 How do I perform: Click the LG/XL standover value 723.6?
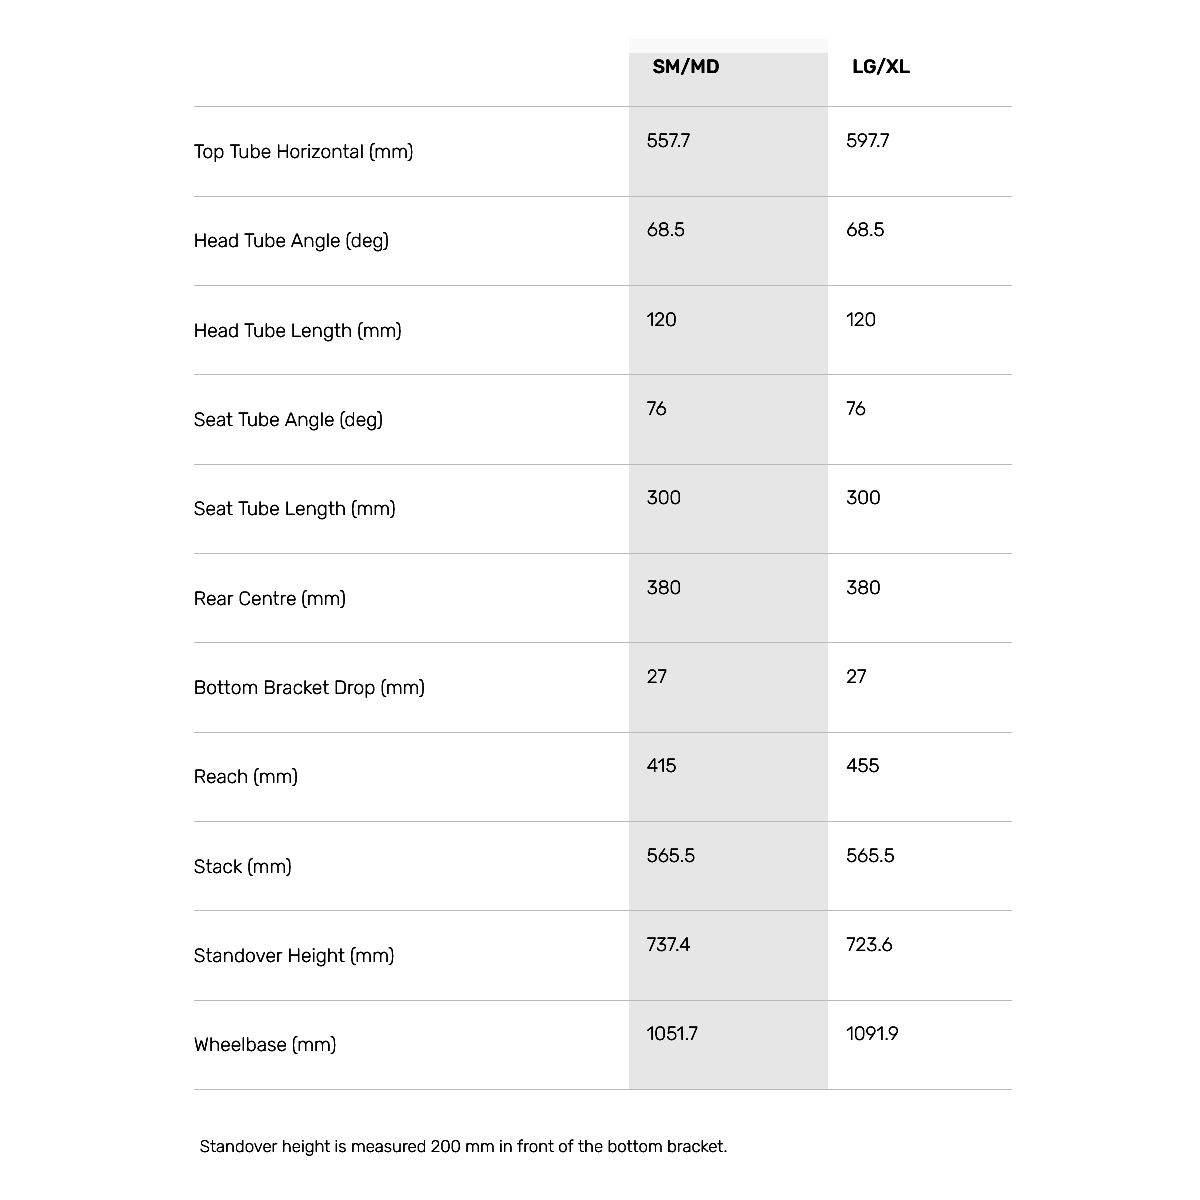[868, 945]
